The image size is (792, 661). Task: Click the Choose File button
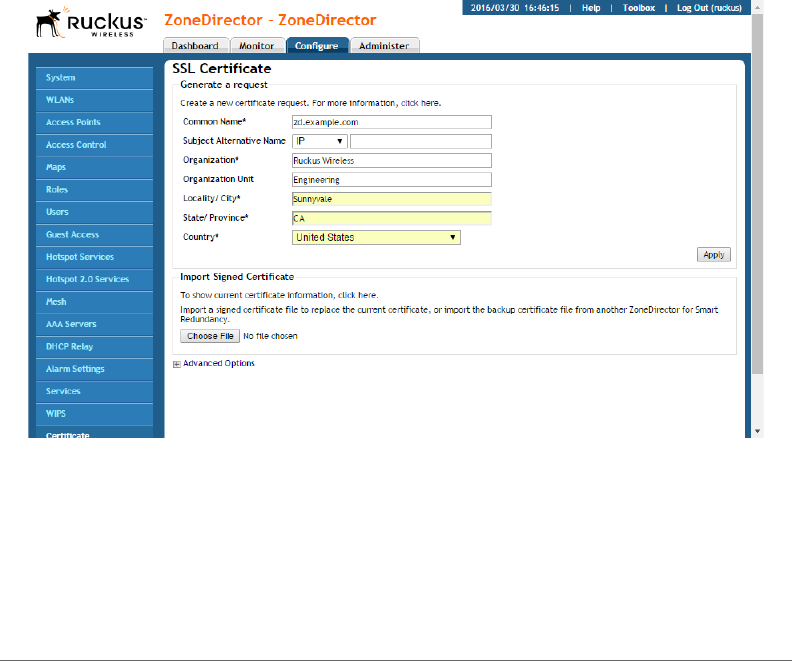pyautogui.click(x=210, y=336)
